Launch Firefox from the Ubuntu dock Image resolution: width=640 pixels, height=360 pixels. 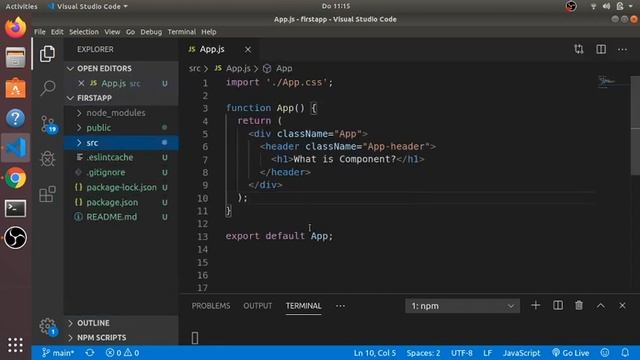click(16, 27)
